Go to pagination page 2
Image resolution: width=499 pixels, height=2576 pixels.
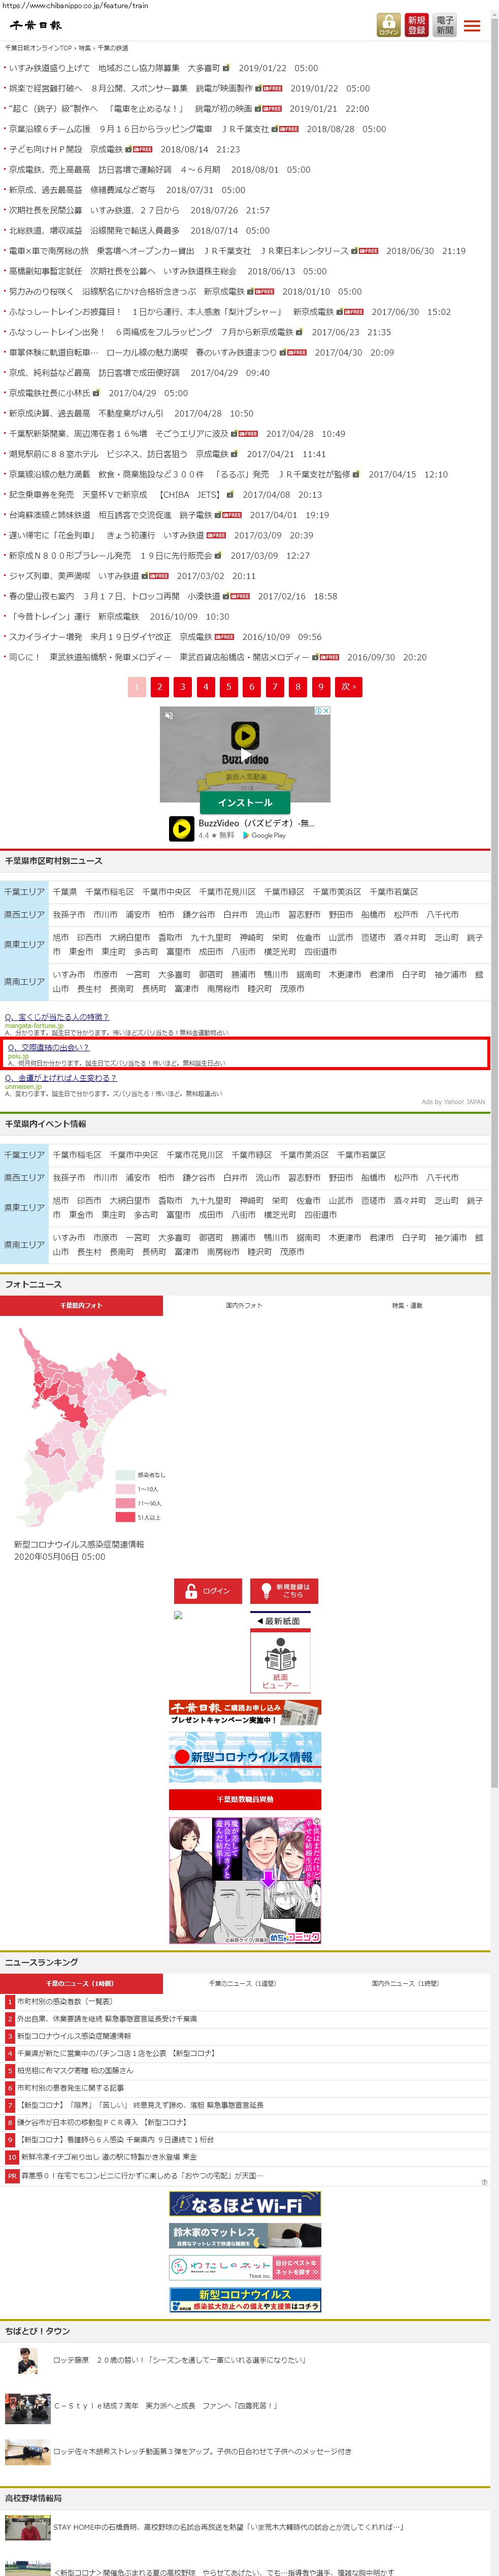[x=160, y=687]
